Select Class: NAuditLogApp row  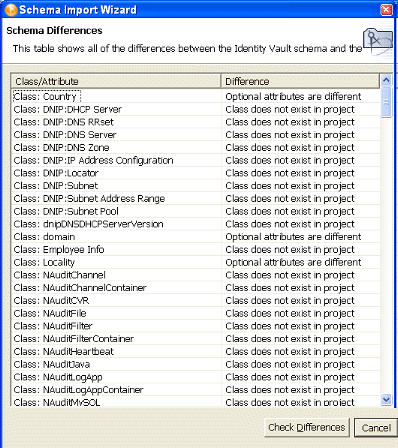point(196,377)
